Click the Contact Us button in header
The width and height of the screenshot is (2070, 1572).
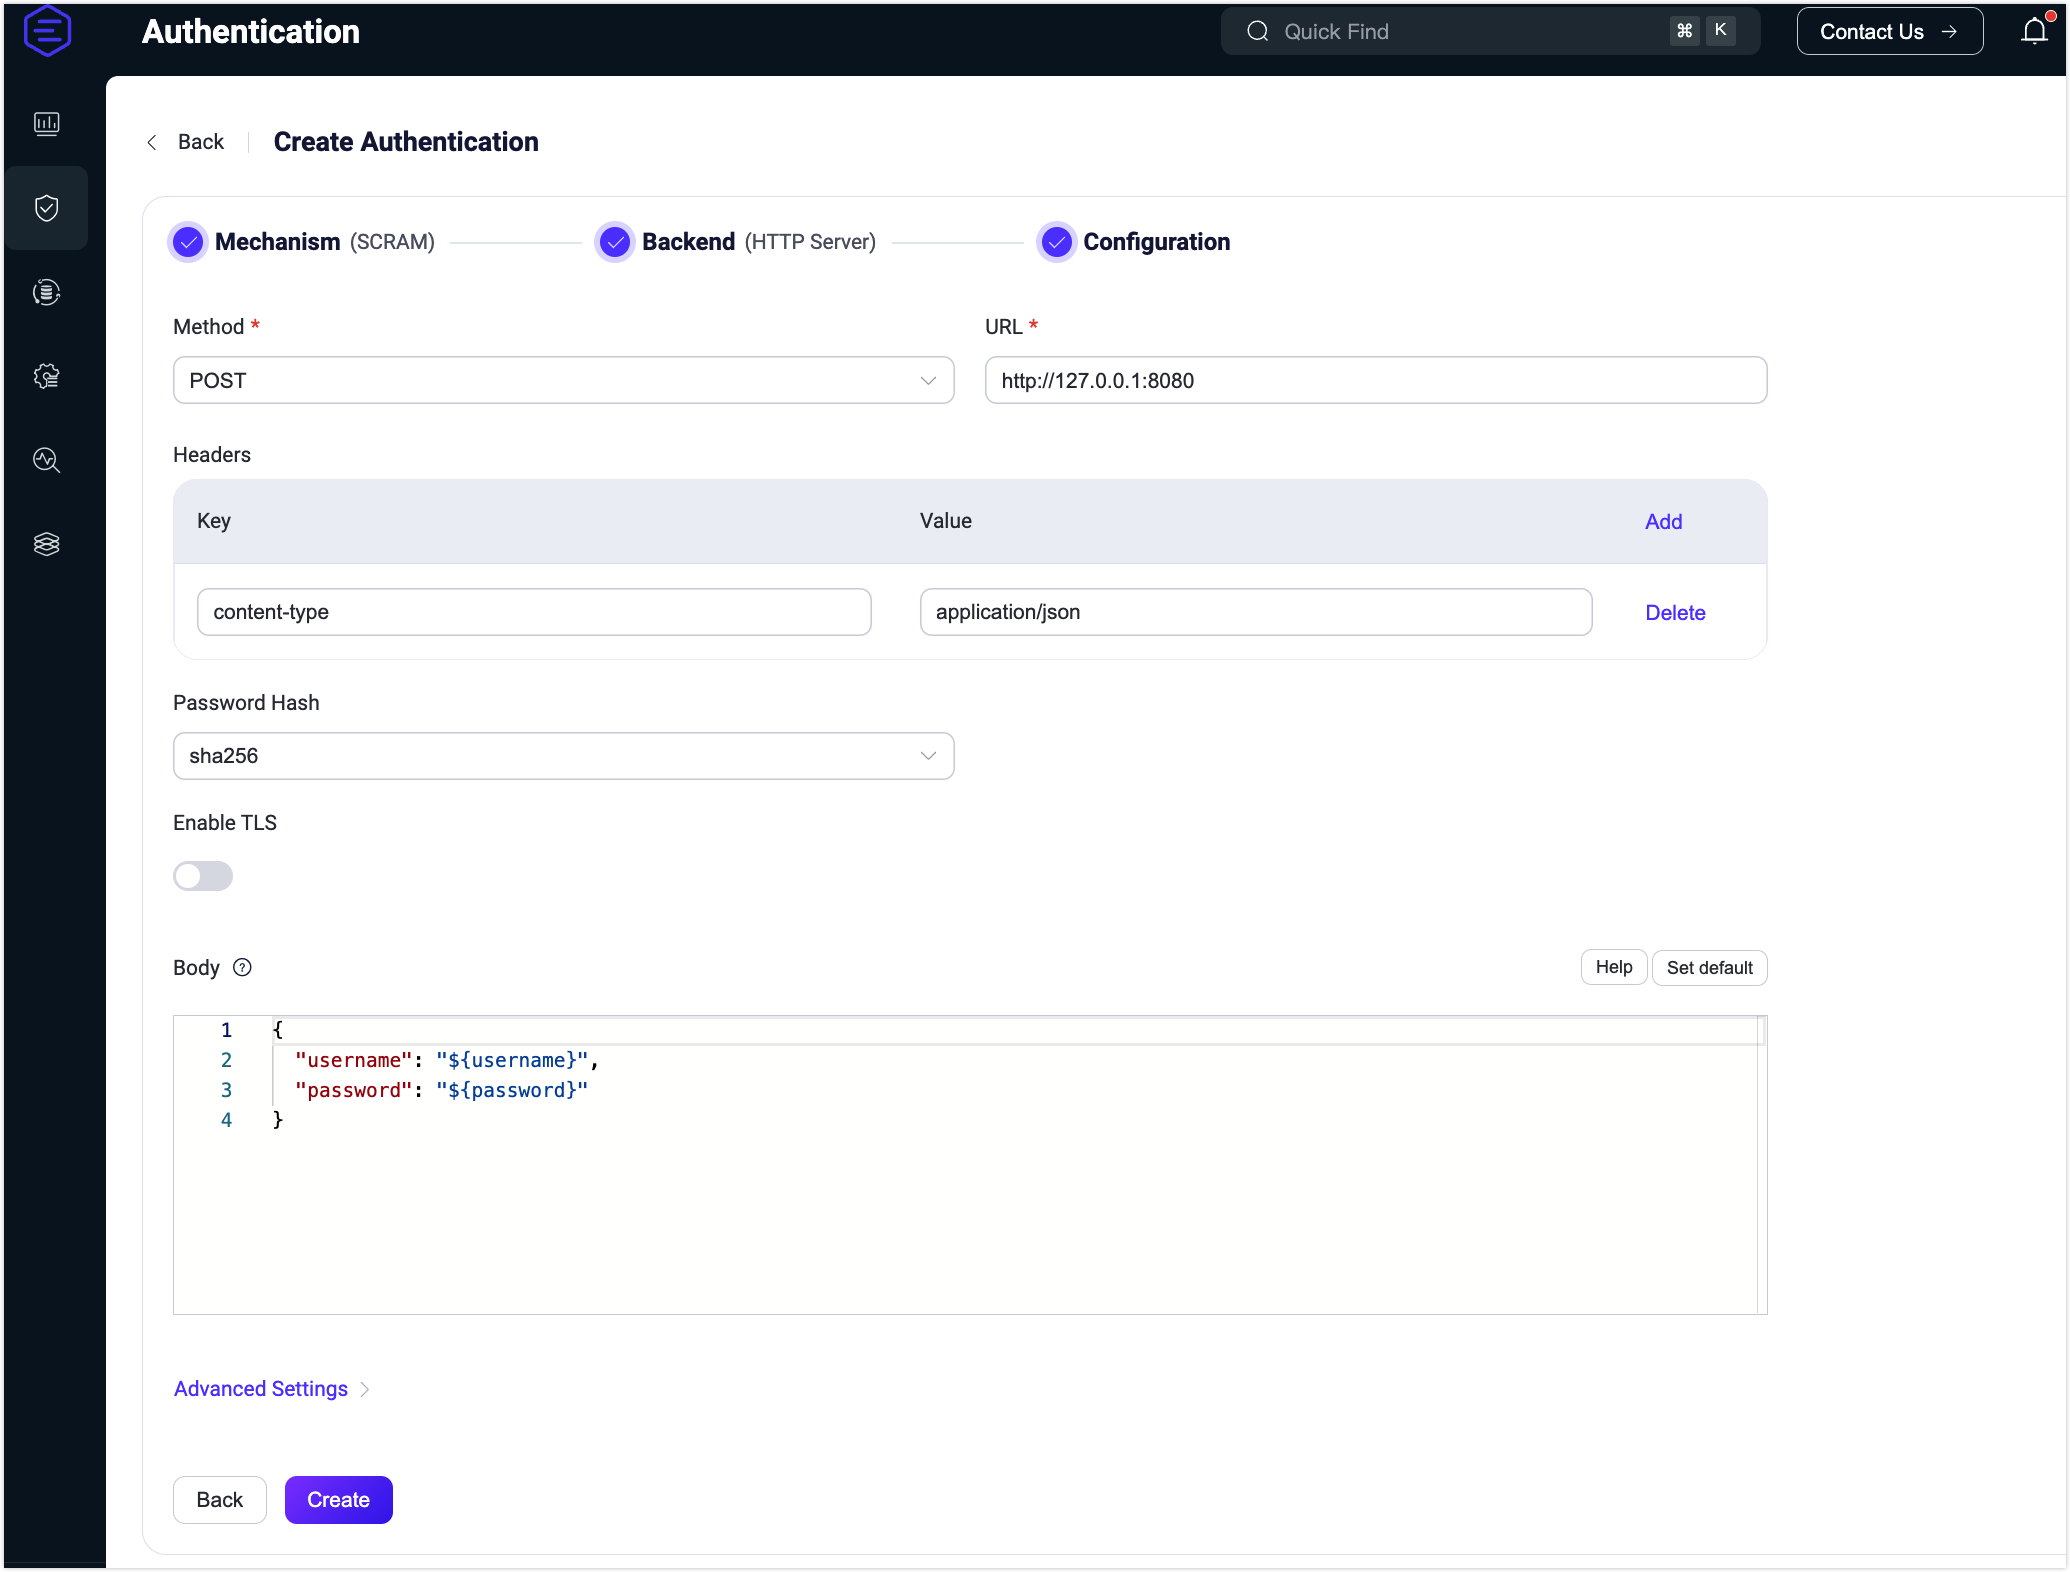1890,31
